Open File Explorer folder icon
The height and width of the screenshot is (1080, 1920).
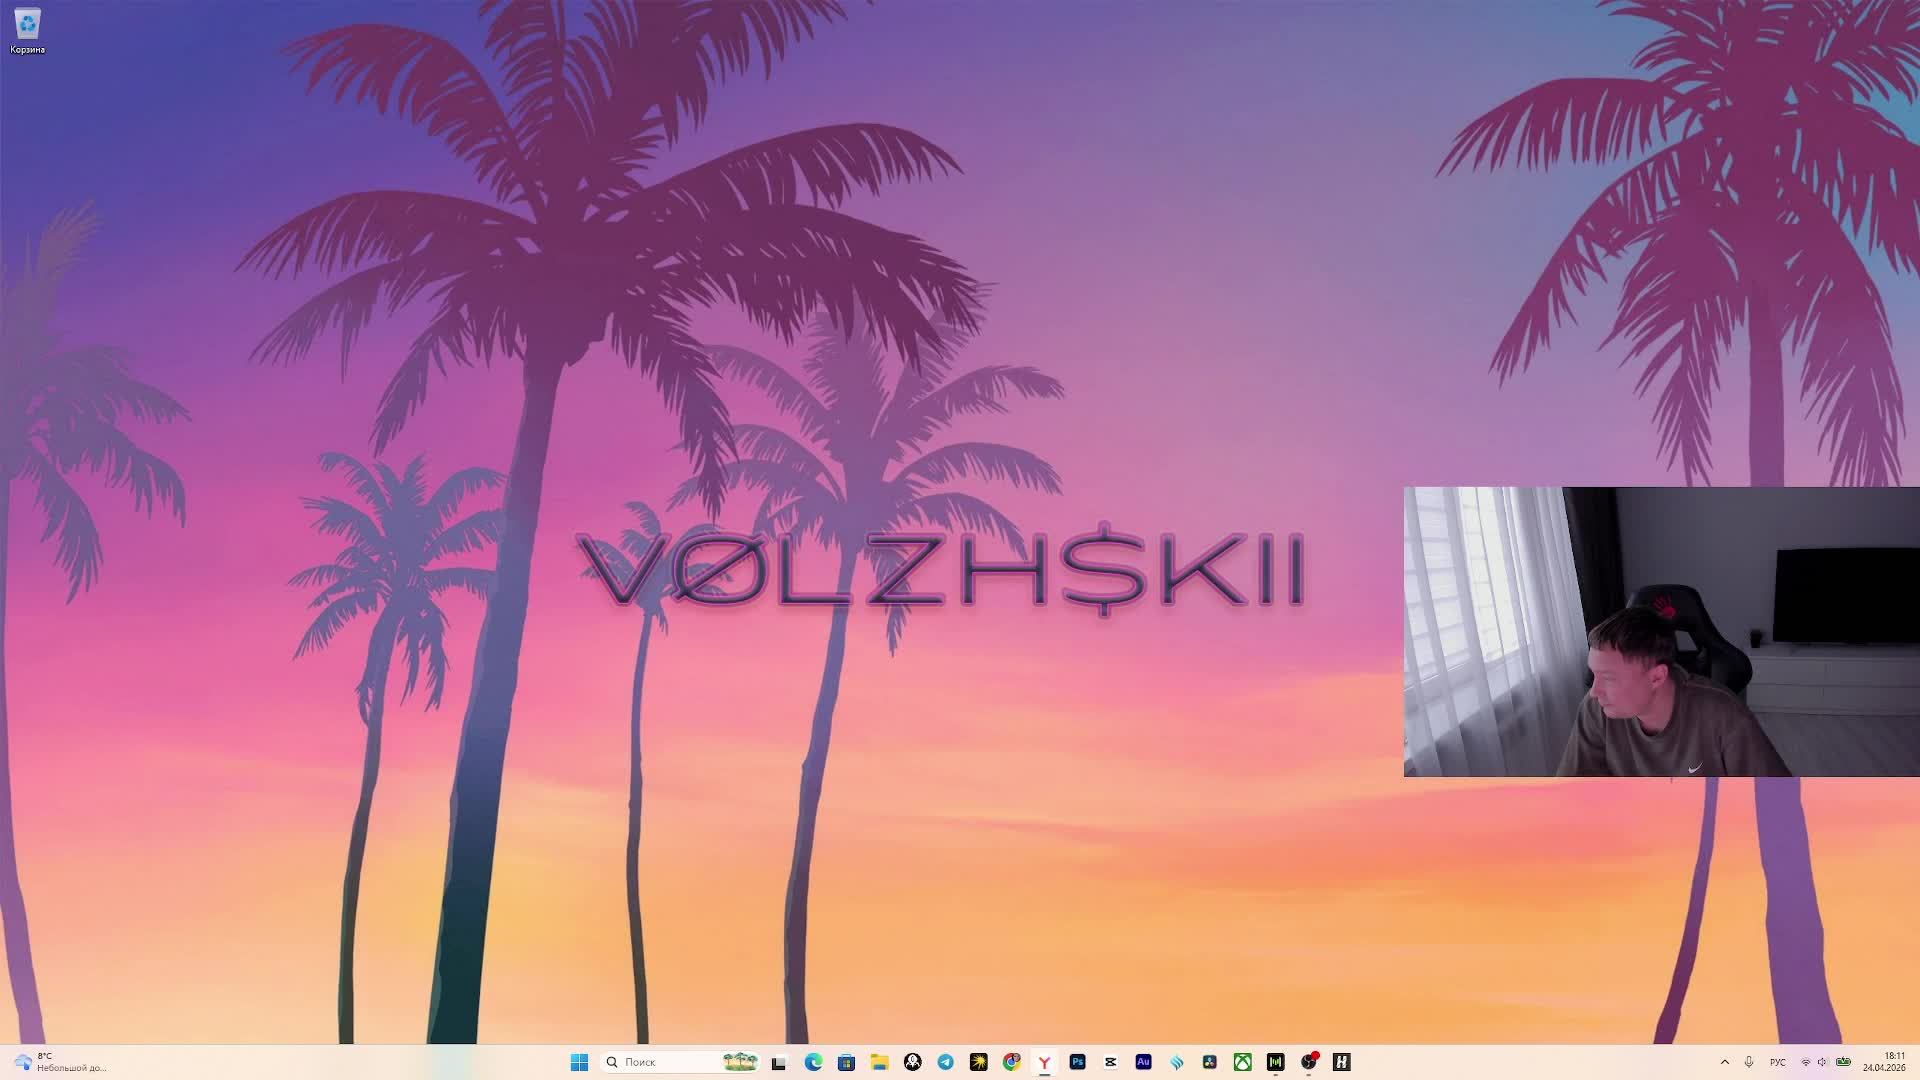879,1062
